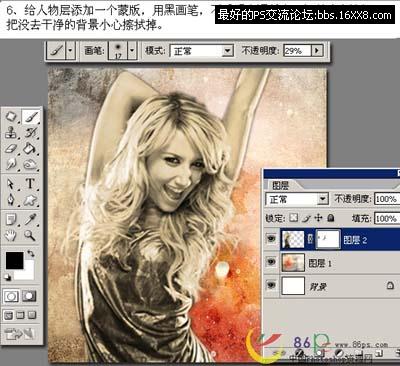Screen dimensions: 400x366
Task: Select the Hand tool
Action: (x=11, y=236)
